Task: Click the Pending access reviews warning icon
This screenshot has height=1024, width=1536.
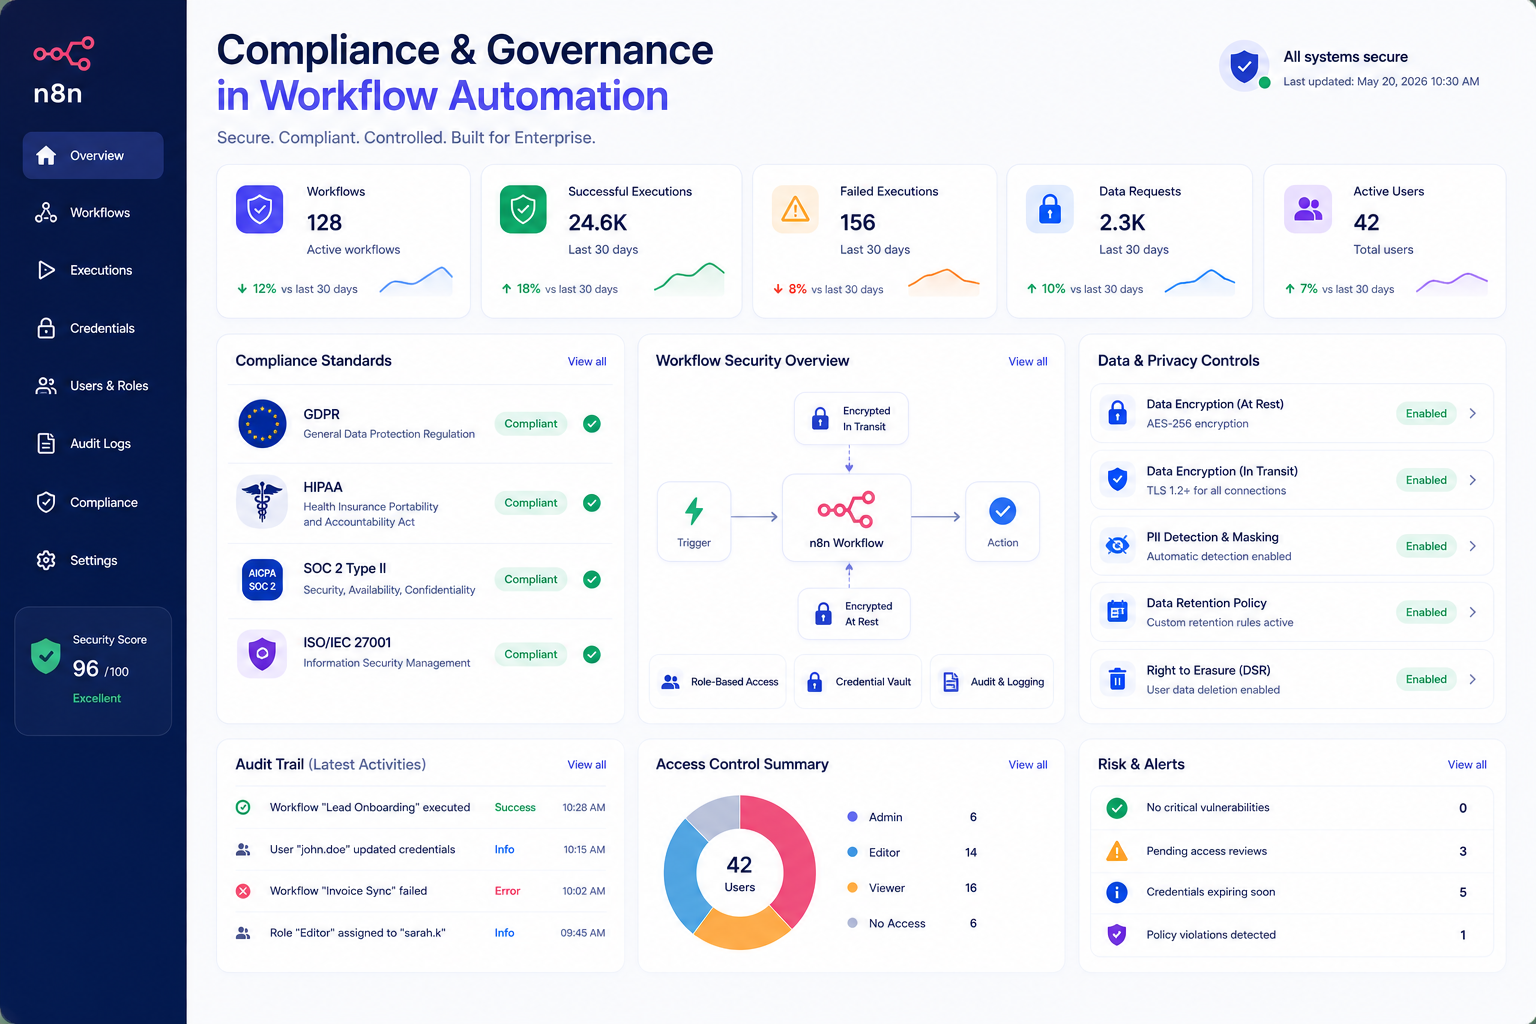Action: tap(1117, 851)
